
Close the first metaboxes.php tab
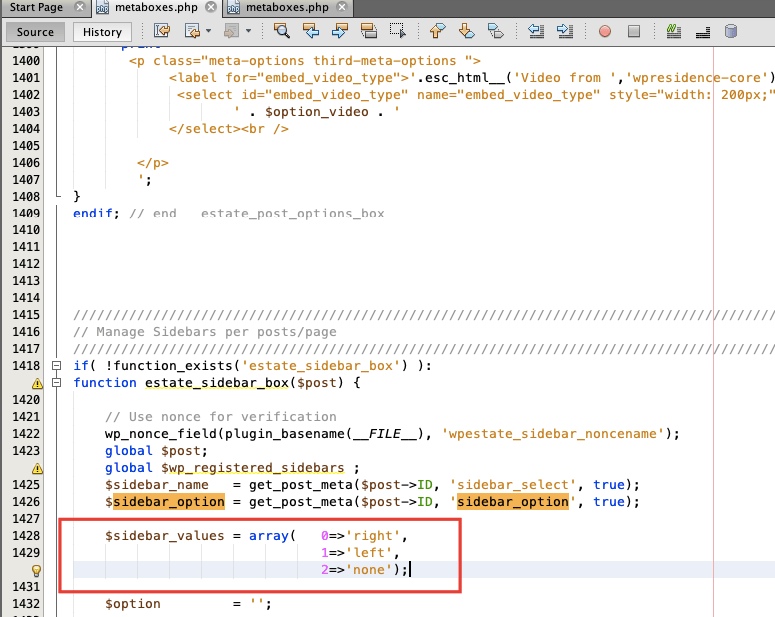(x=211, y=7)
